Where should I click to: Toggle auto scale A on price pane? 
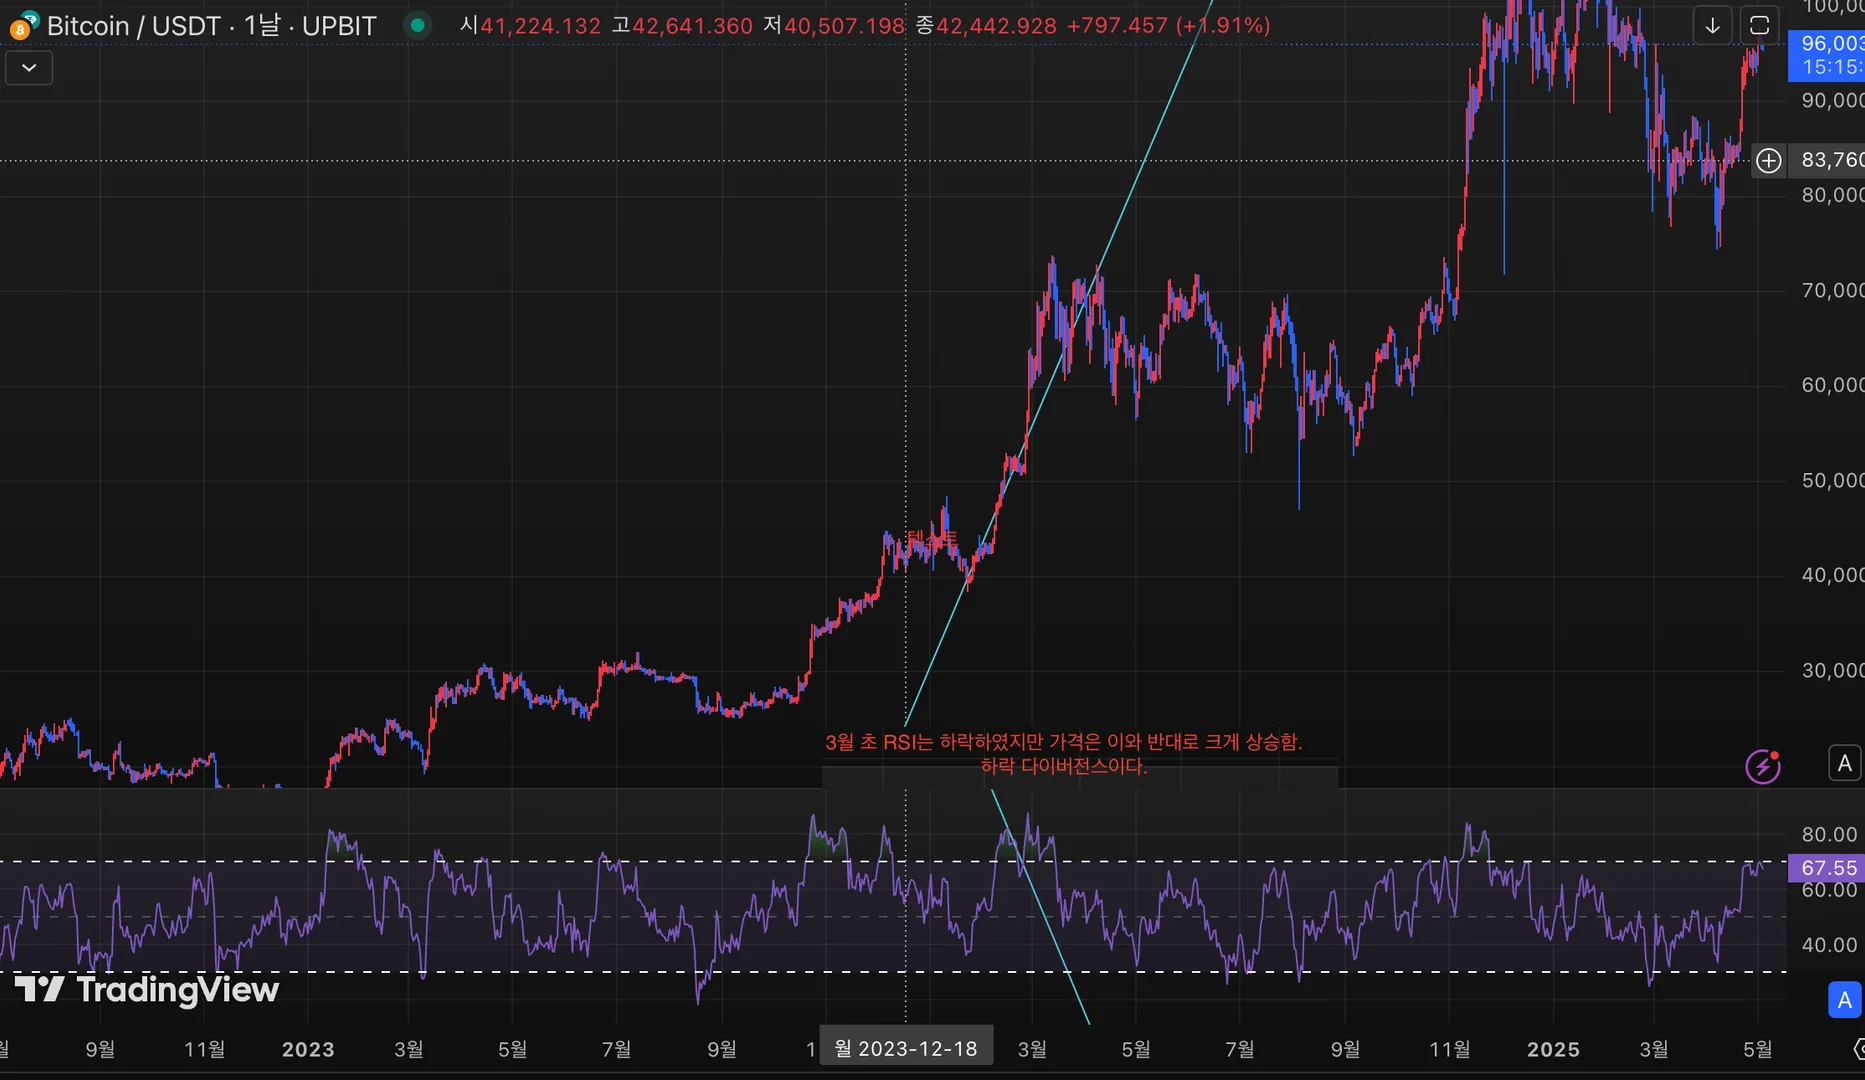(x=1845, y=763)
